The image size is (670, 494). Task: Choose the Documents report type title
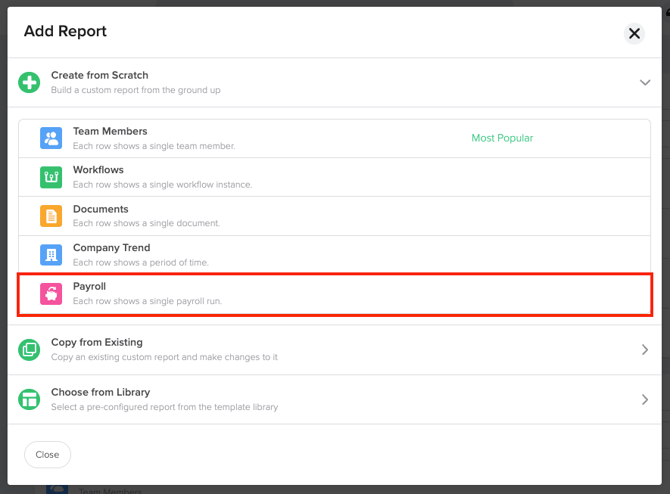tap(101, 209)
